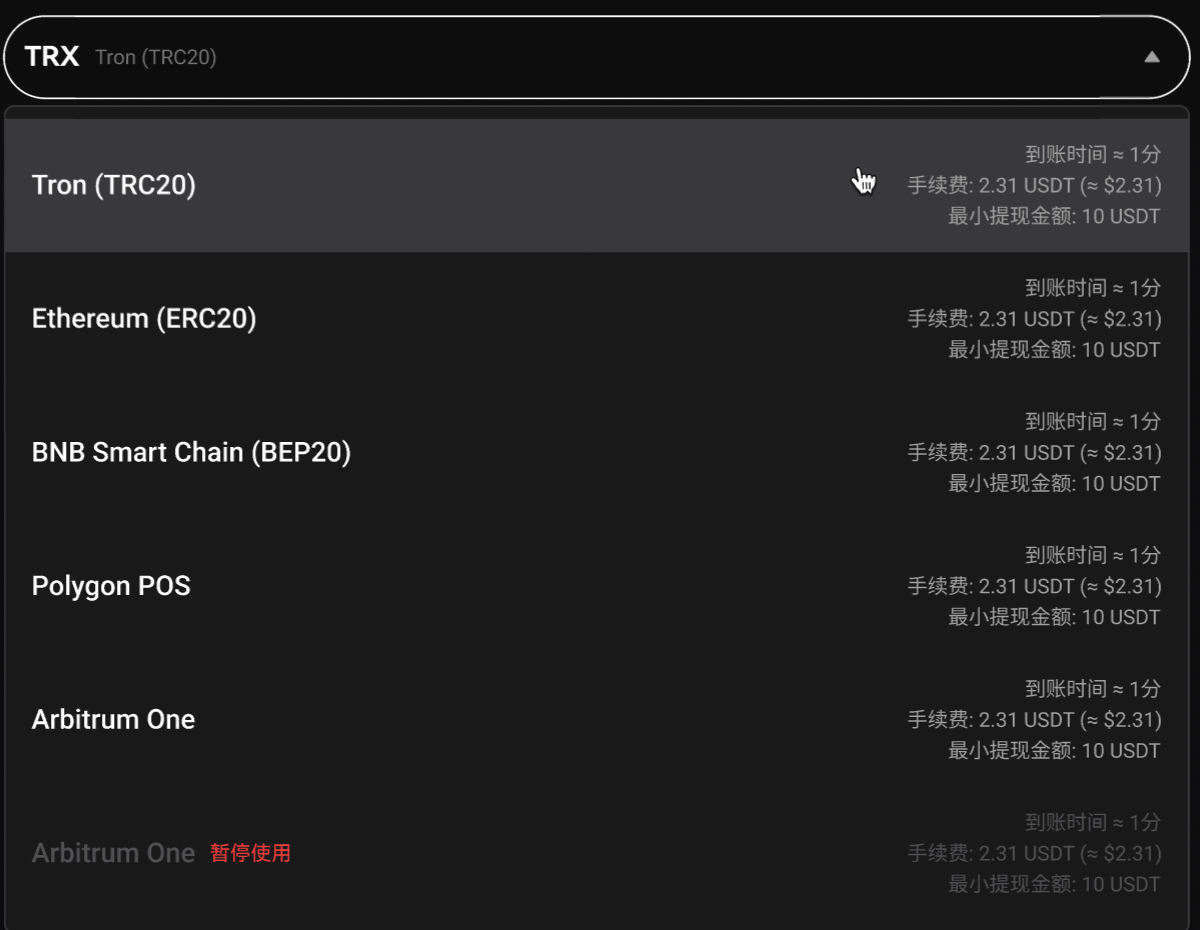Click the 到账时间 text in the Tron row

tap(1093, 154)
